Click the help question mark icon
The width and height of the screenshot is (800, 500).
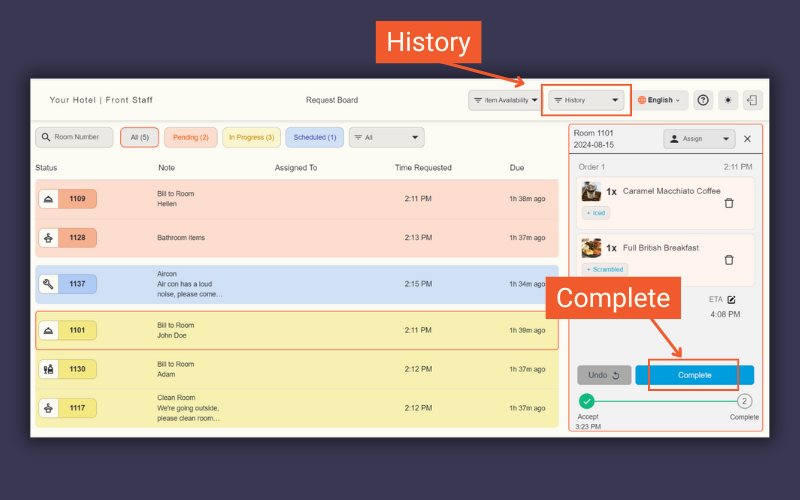click(x=703, y=100)
